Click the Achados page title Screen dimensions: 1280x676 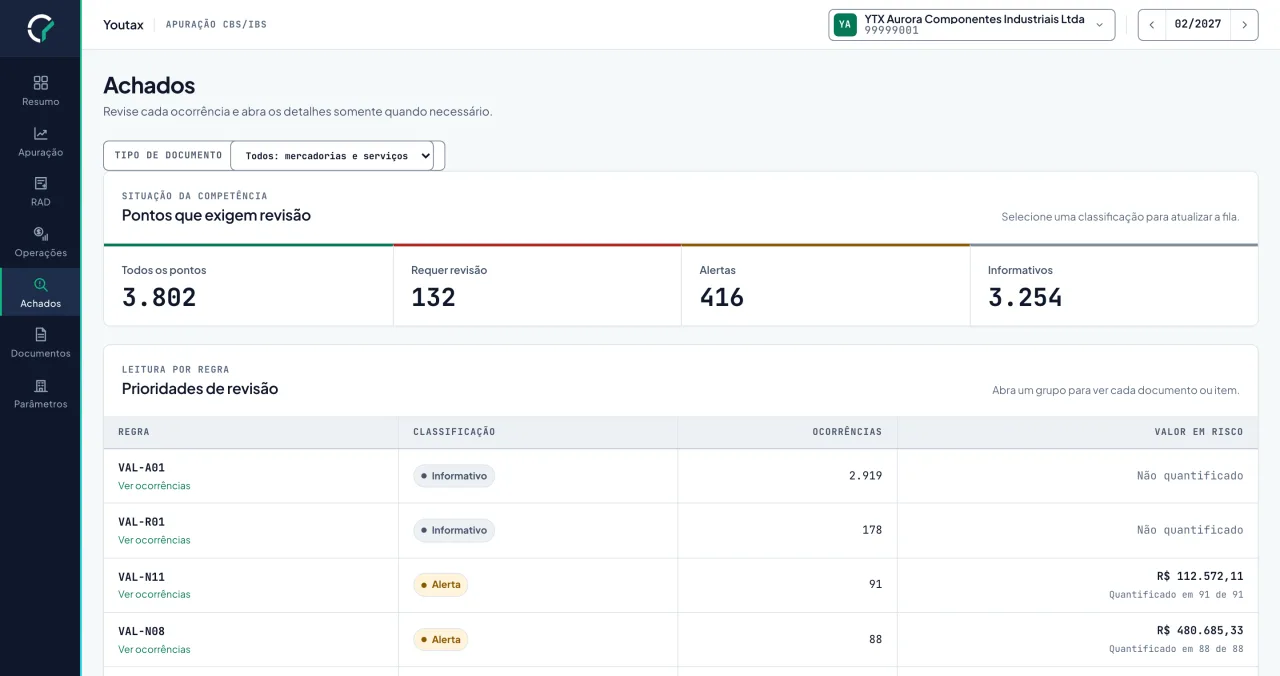click(149, 85)
